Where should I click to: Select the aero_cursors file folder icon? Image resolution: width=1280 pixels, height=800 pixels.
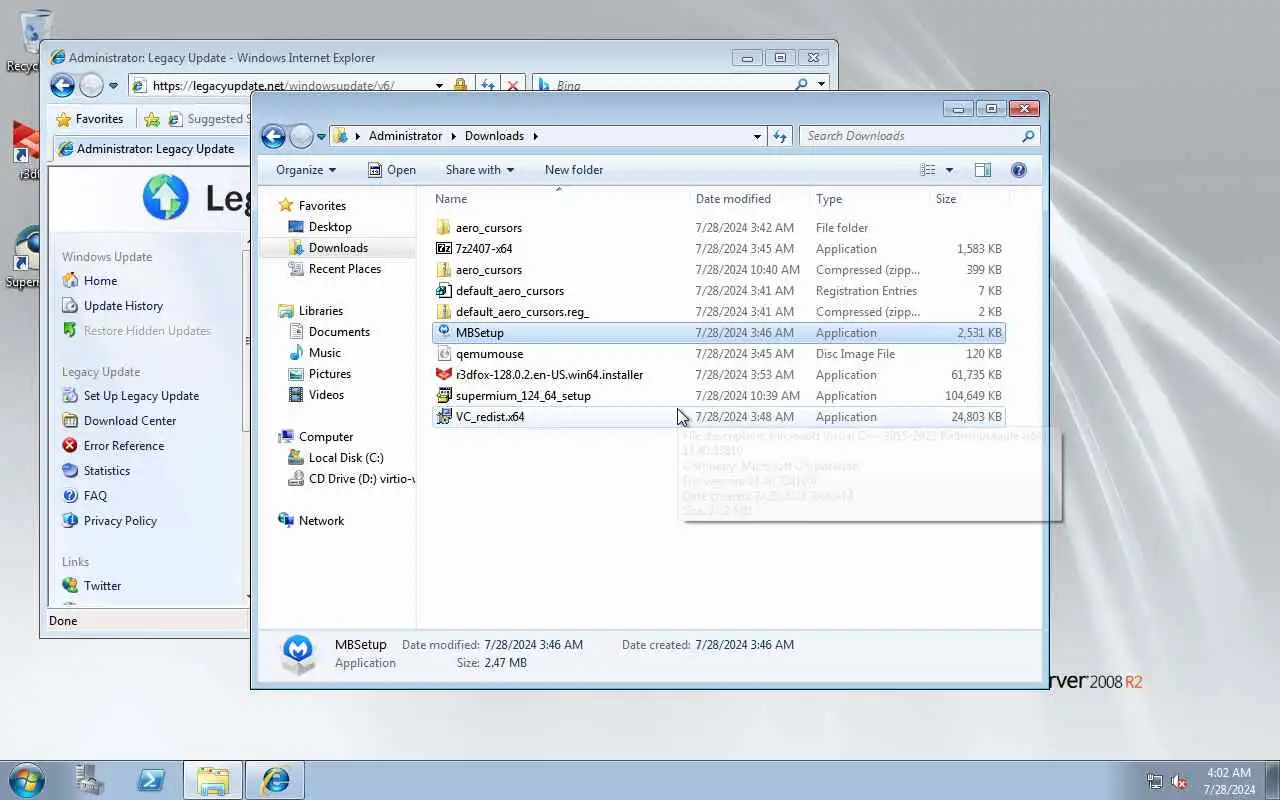tap(444, 228)
